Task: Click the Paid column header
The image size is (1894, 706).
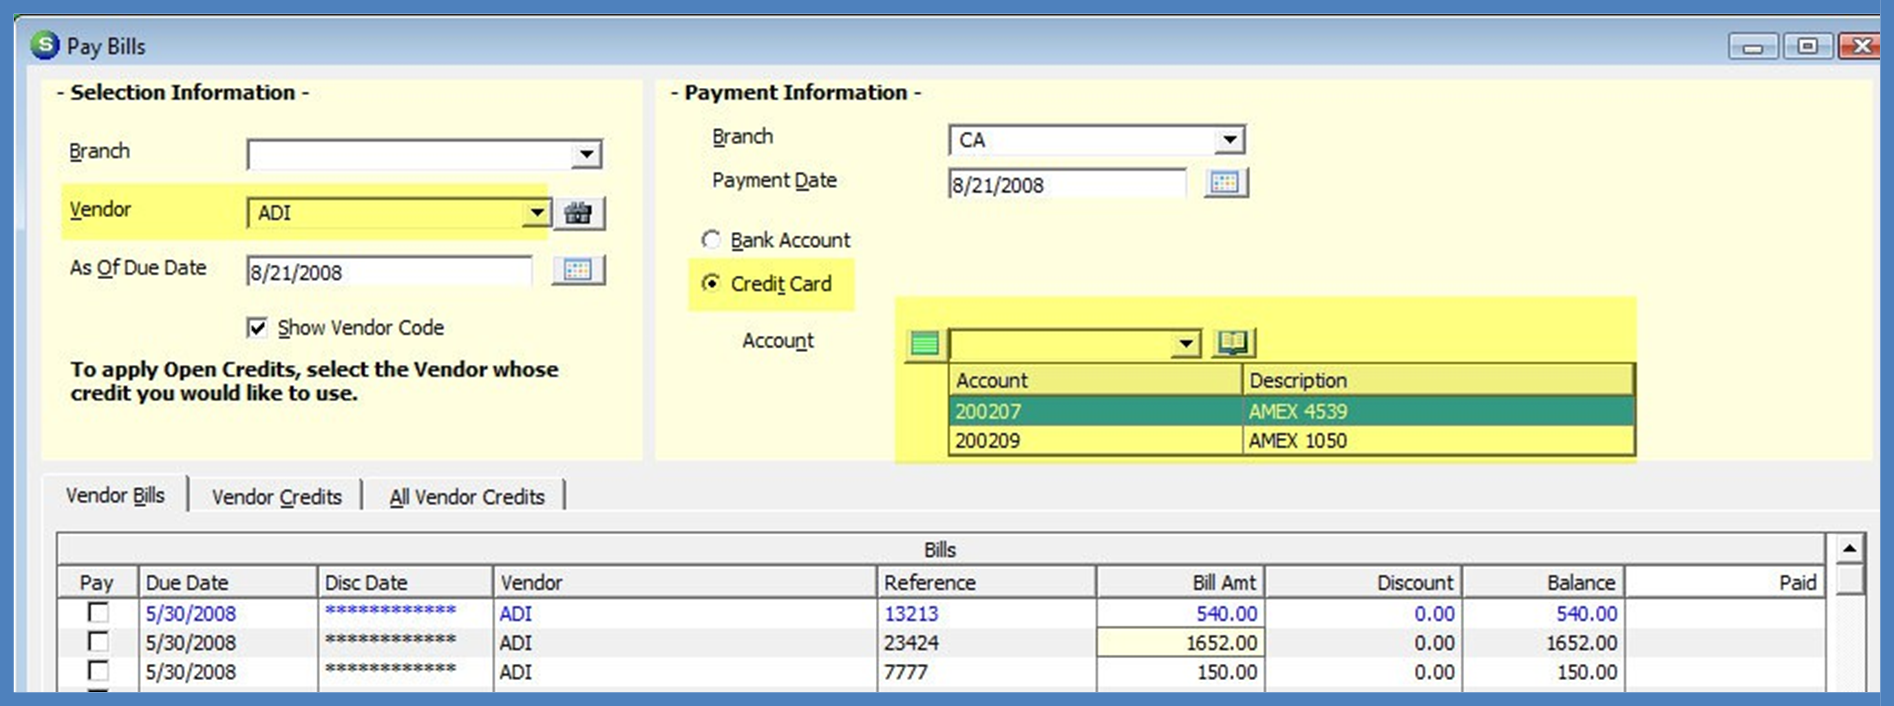Action: (x=1725, y=582)
